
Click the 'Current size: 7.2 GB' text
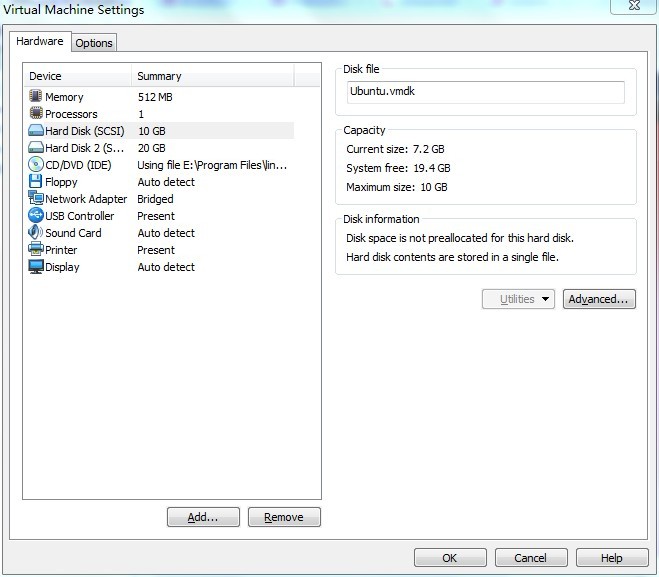(395, 149)
